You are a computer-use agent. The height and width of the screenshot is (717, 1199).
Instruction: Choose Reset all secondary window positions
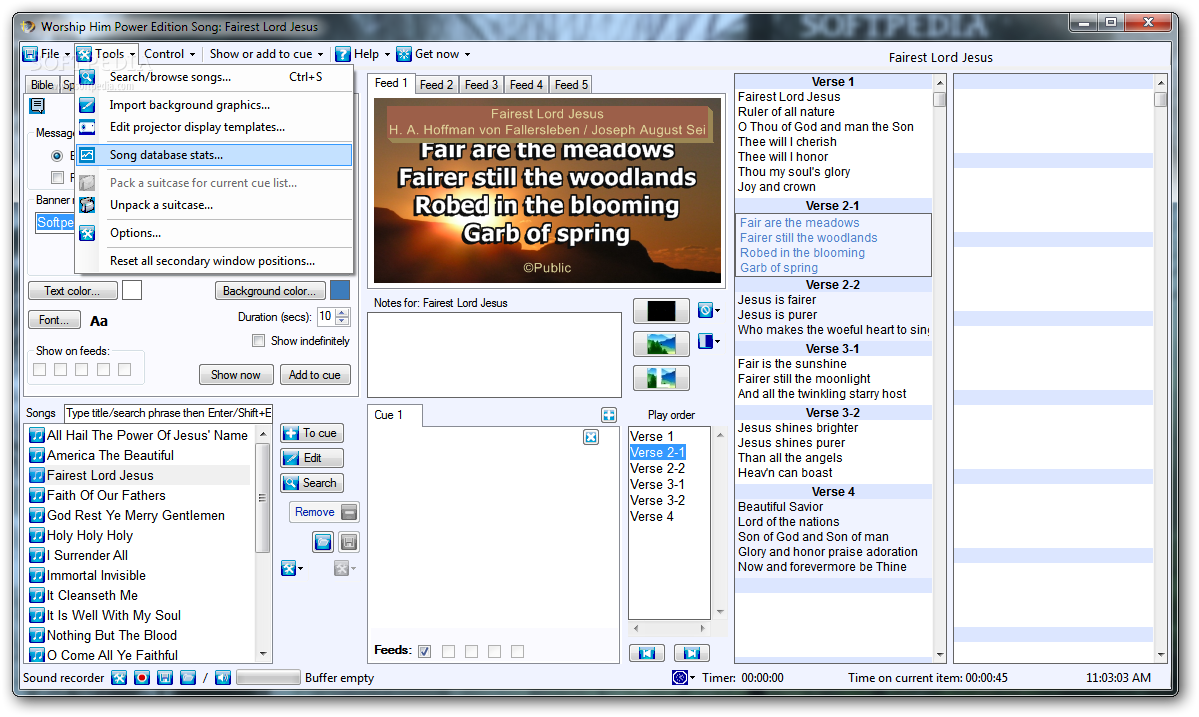214,261
